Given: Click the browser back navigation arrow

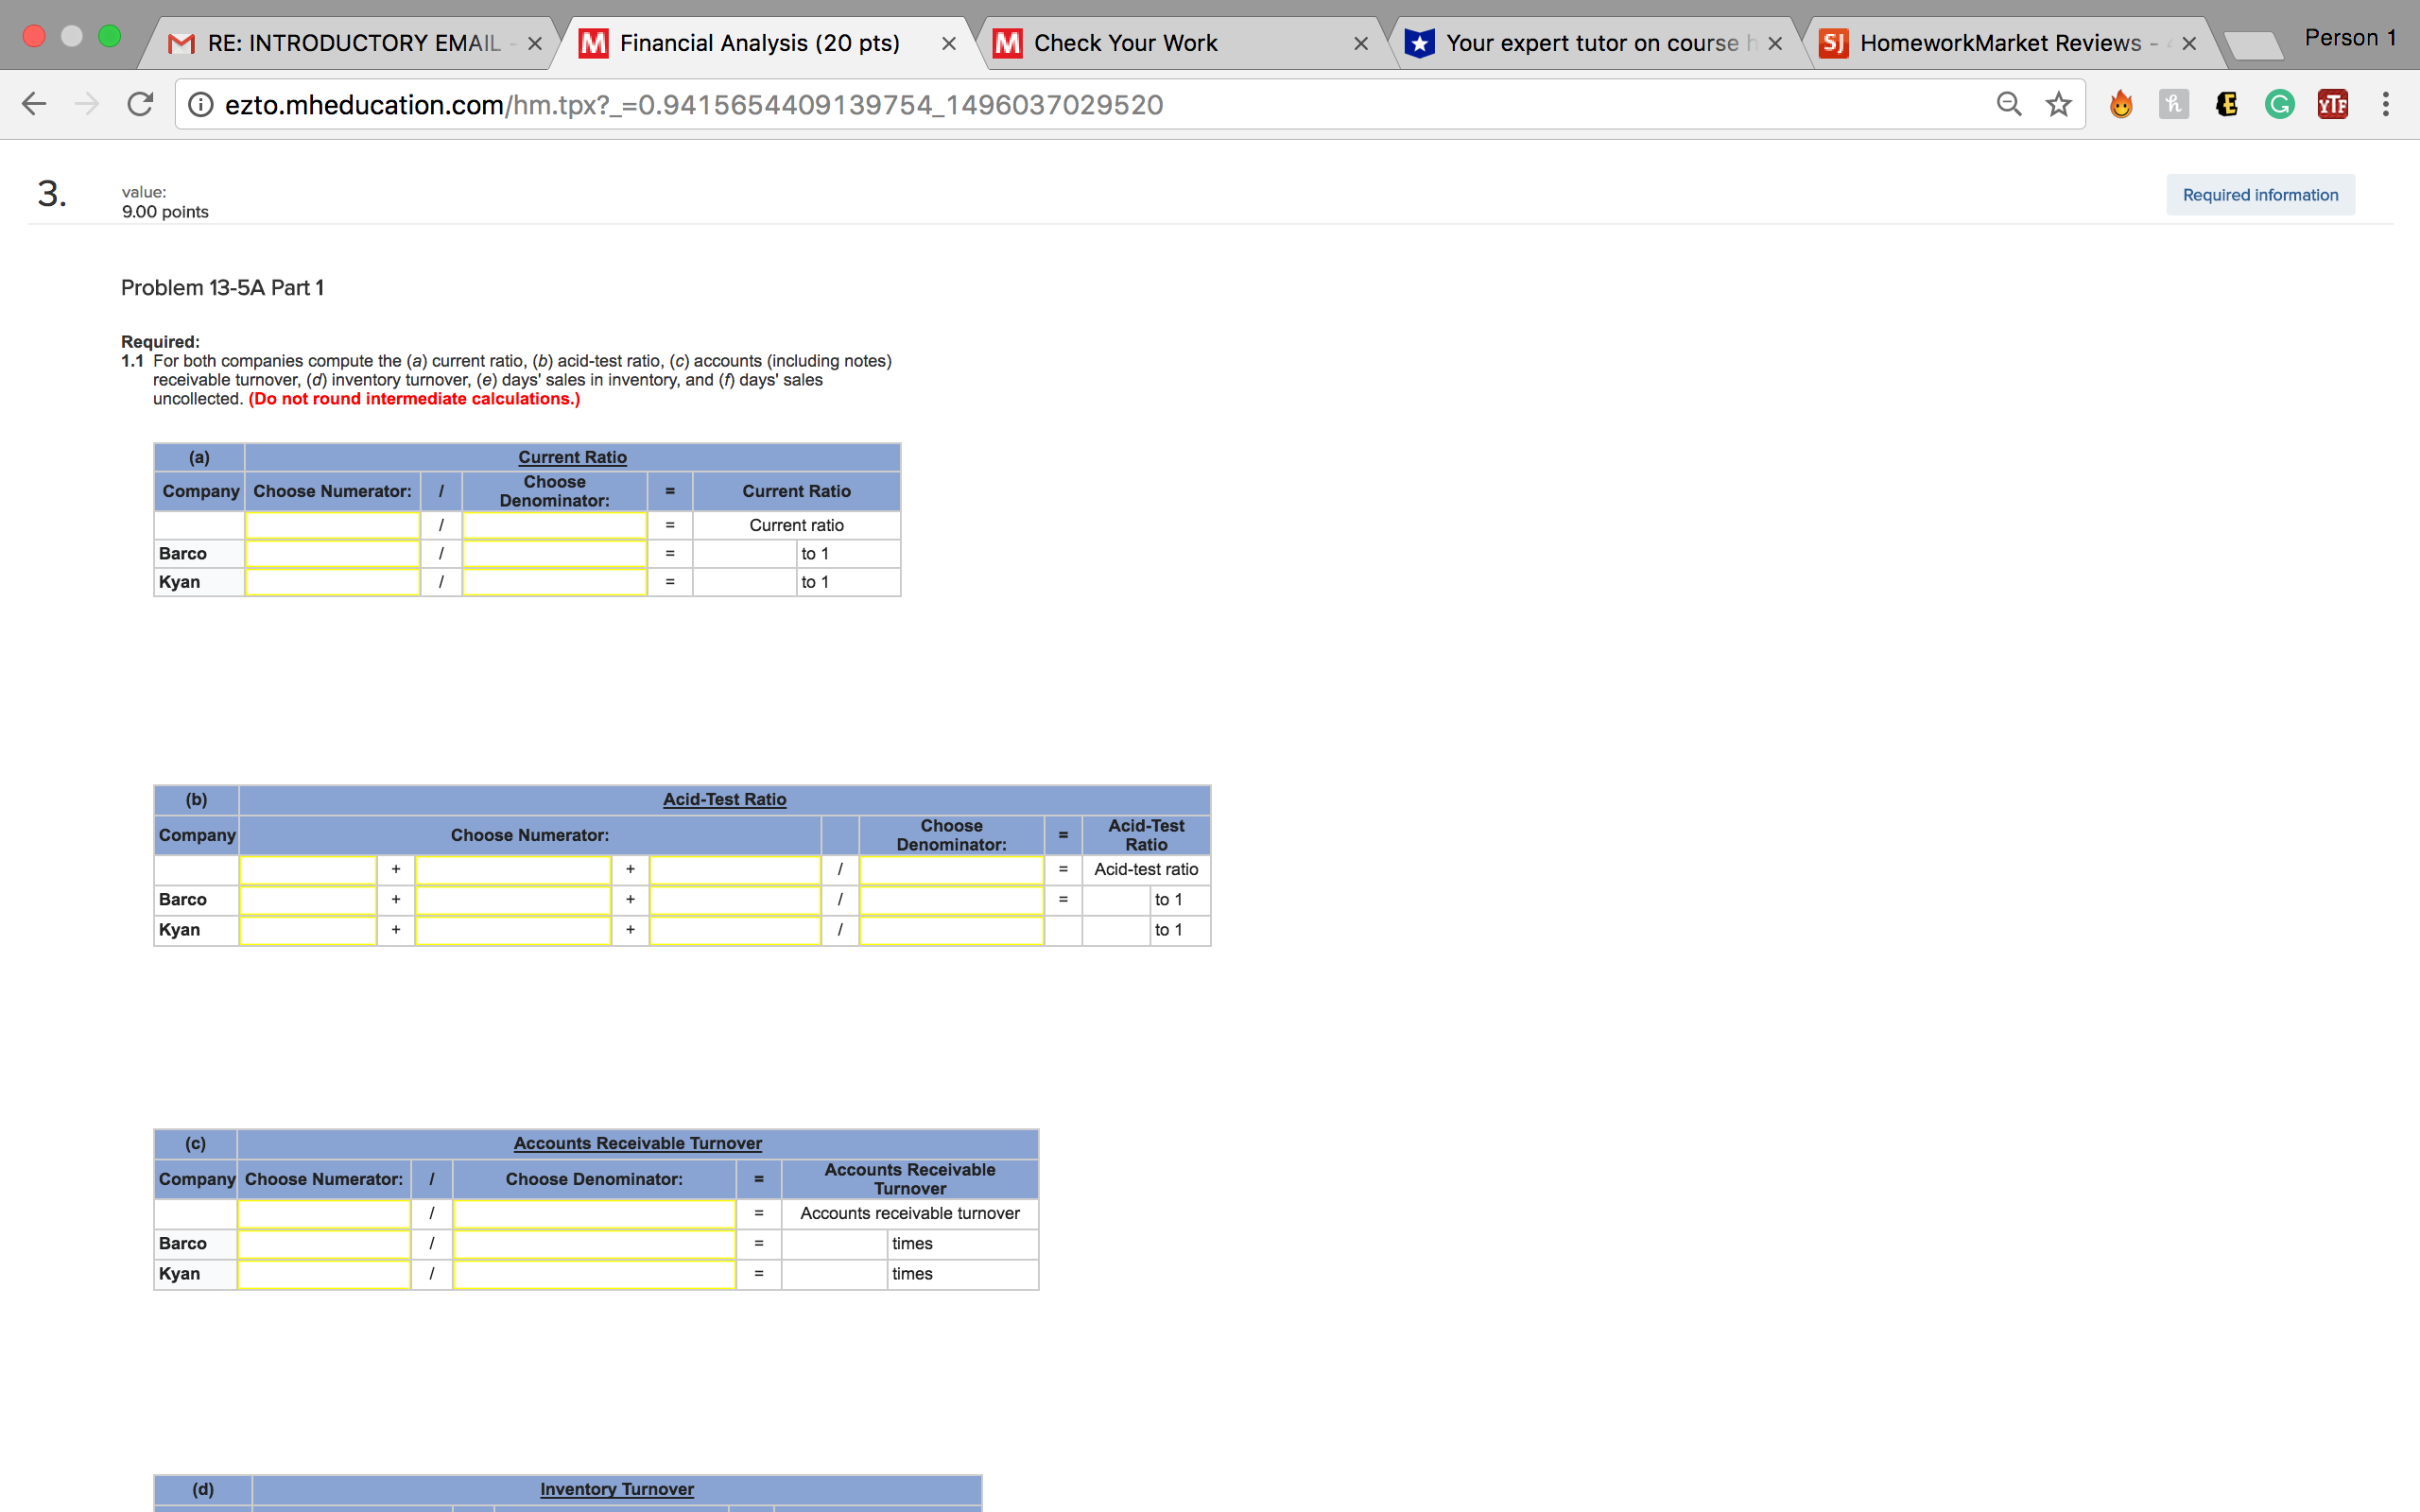Looking at the screenshot, I should click(34, 104).
